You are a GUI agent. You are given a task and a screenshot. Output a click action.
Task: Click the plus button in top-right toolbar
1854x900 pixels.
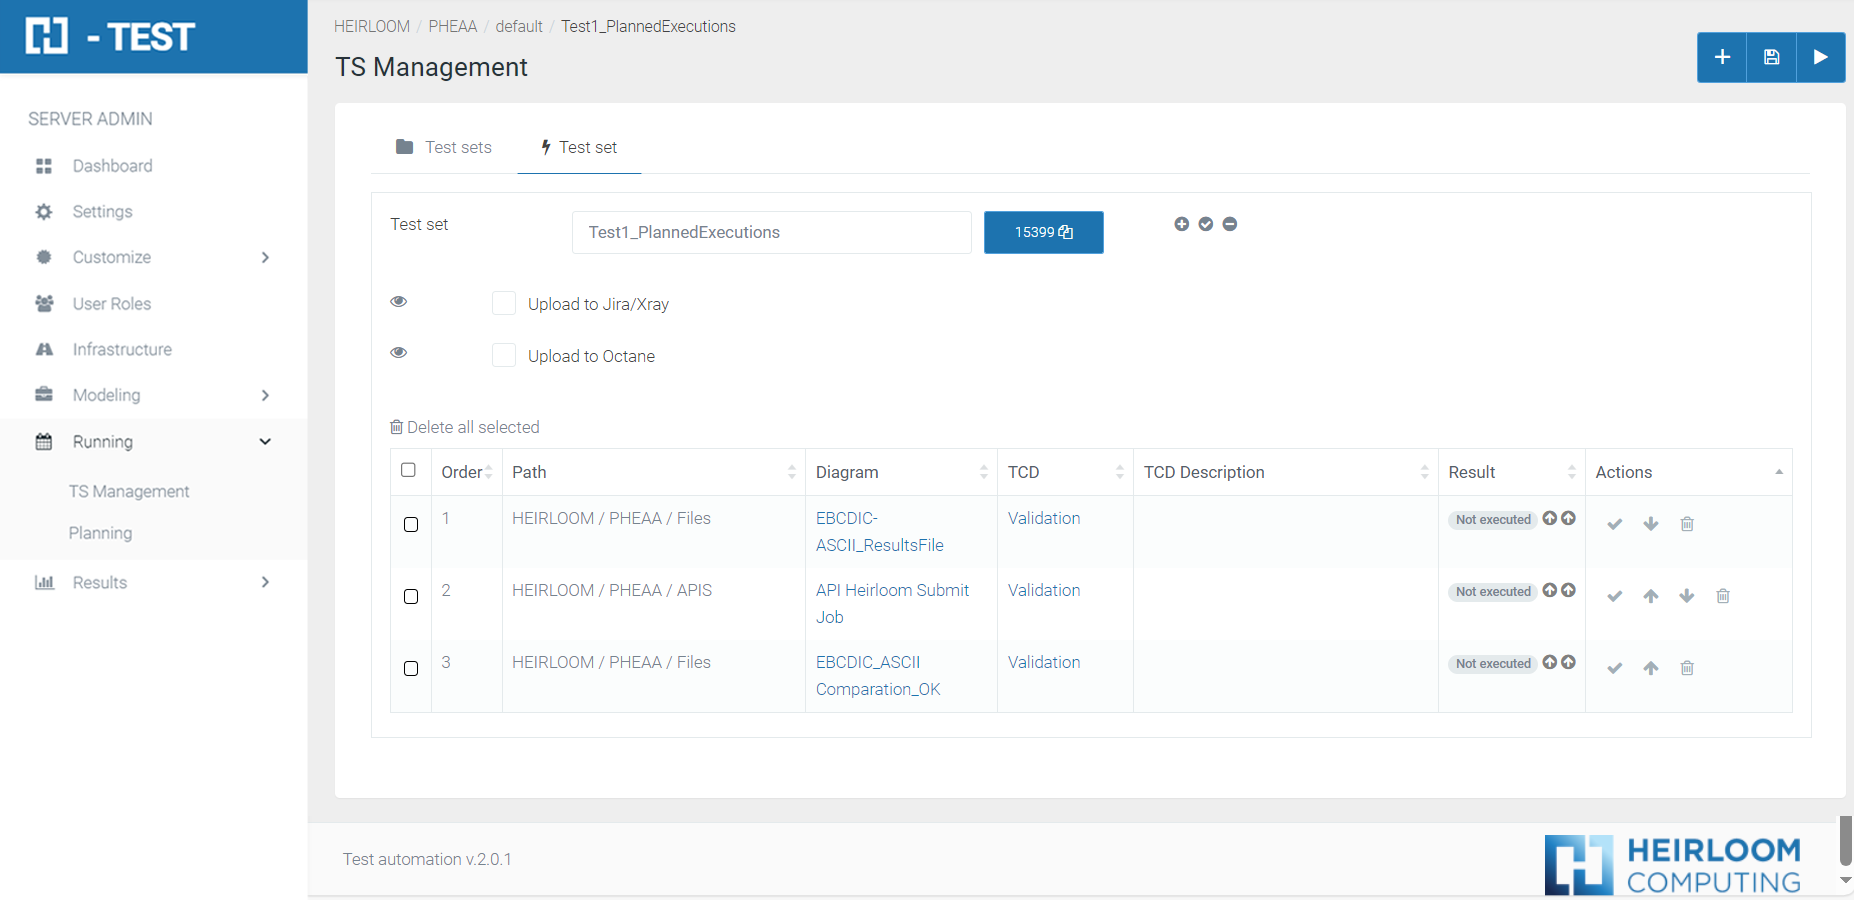[x=1722, y=57]
